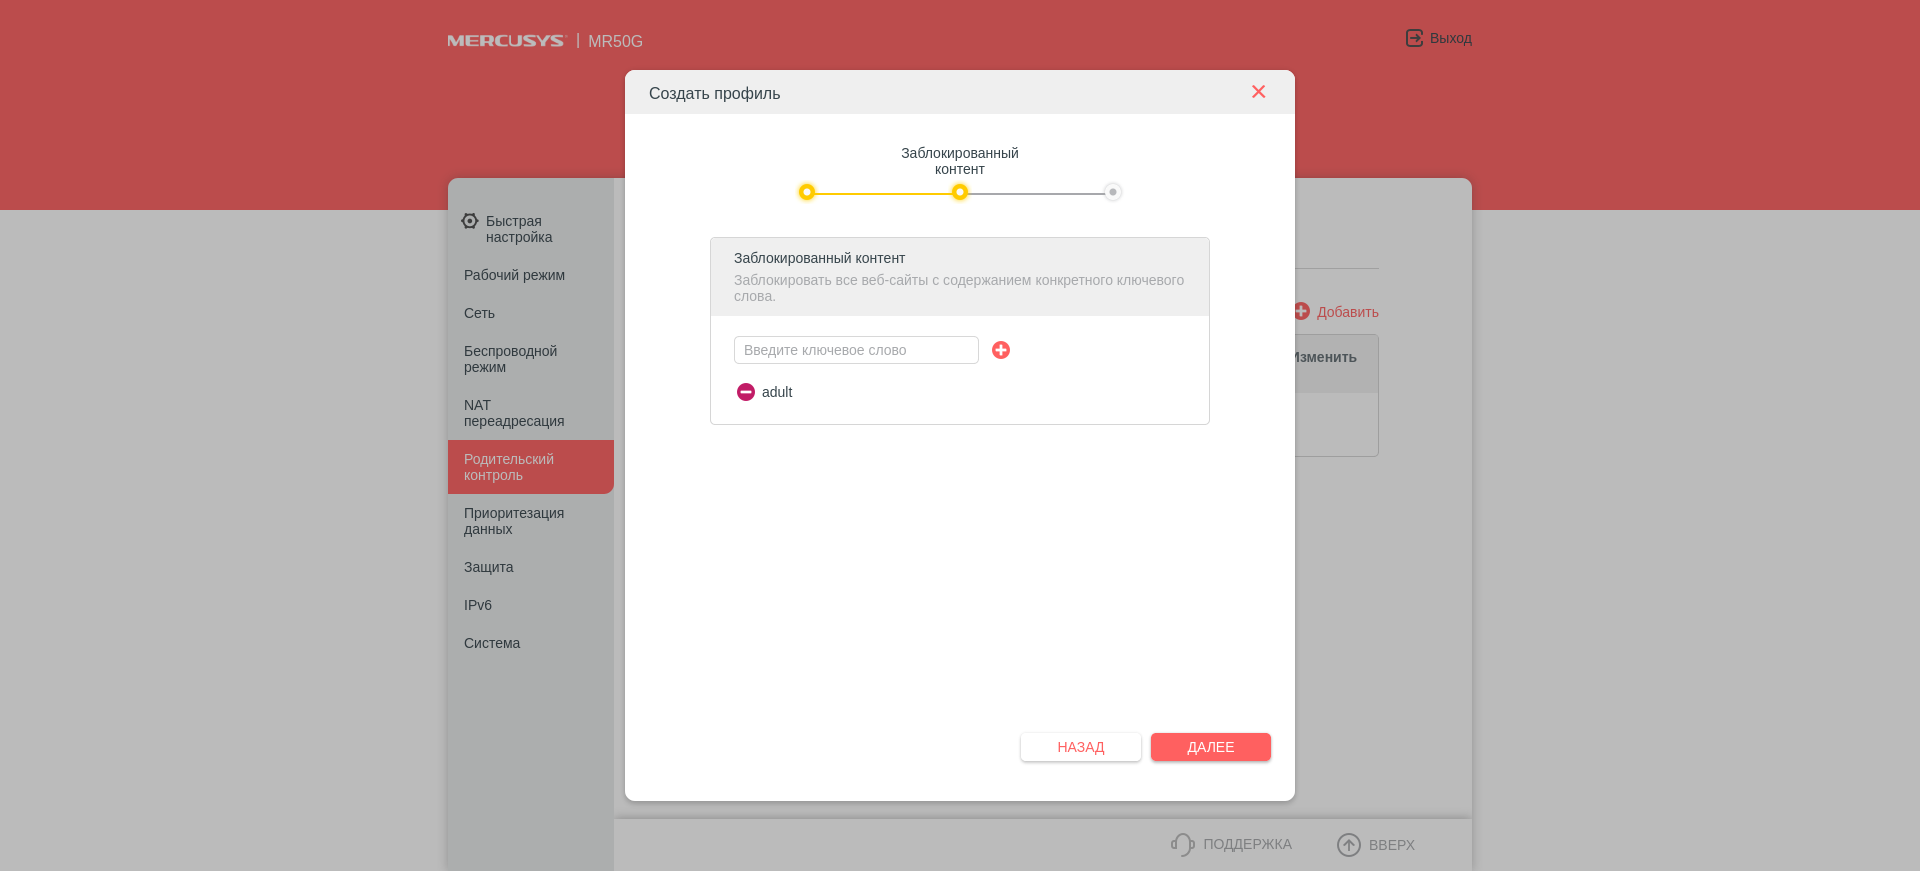Click the Добавить plus icon
The image size is (1920, 871).
(1301, 311)
